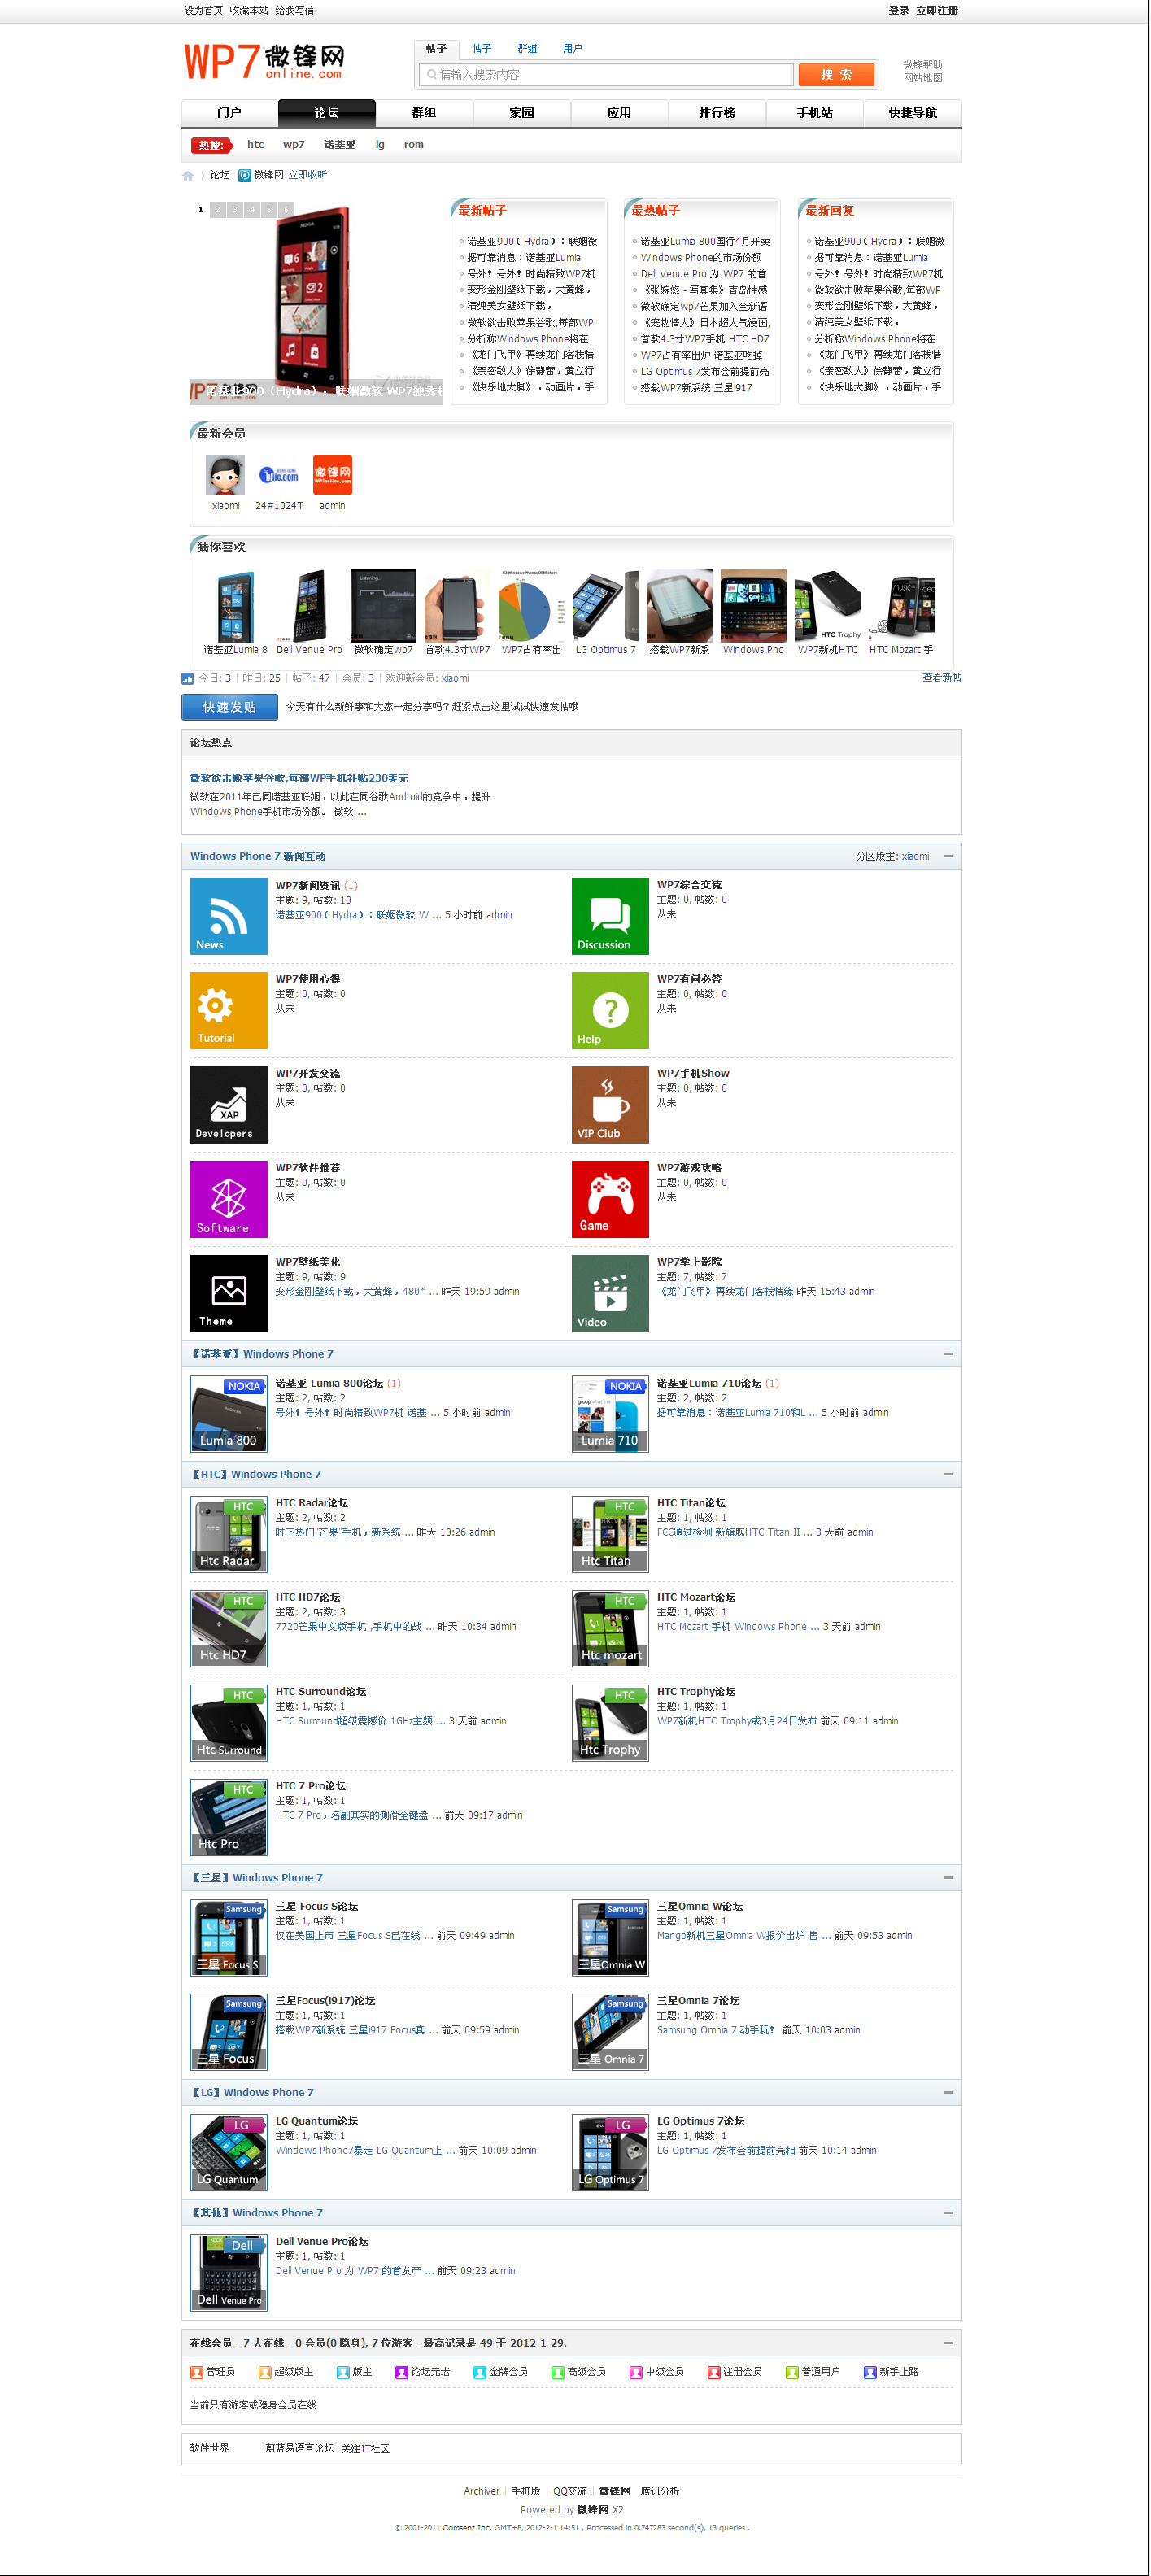The width and height of the screenshot is (1151, 2576).
Task: Click the home icon in breadcrumb
Action: [188, 176]
